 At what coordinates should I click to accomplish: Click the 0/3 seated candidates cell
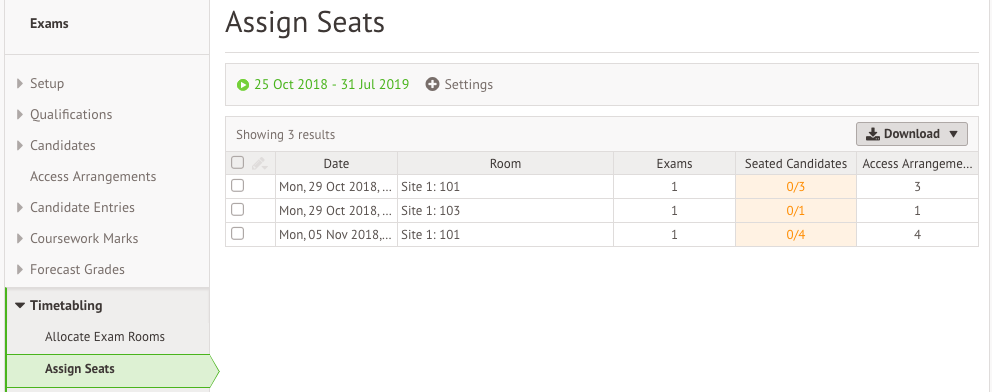[x=796, y=187]
